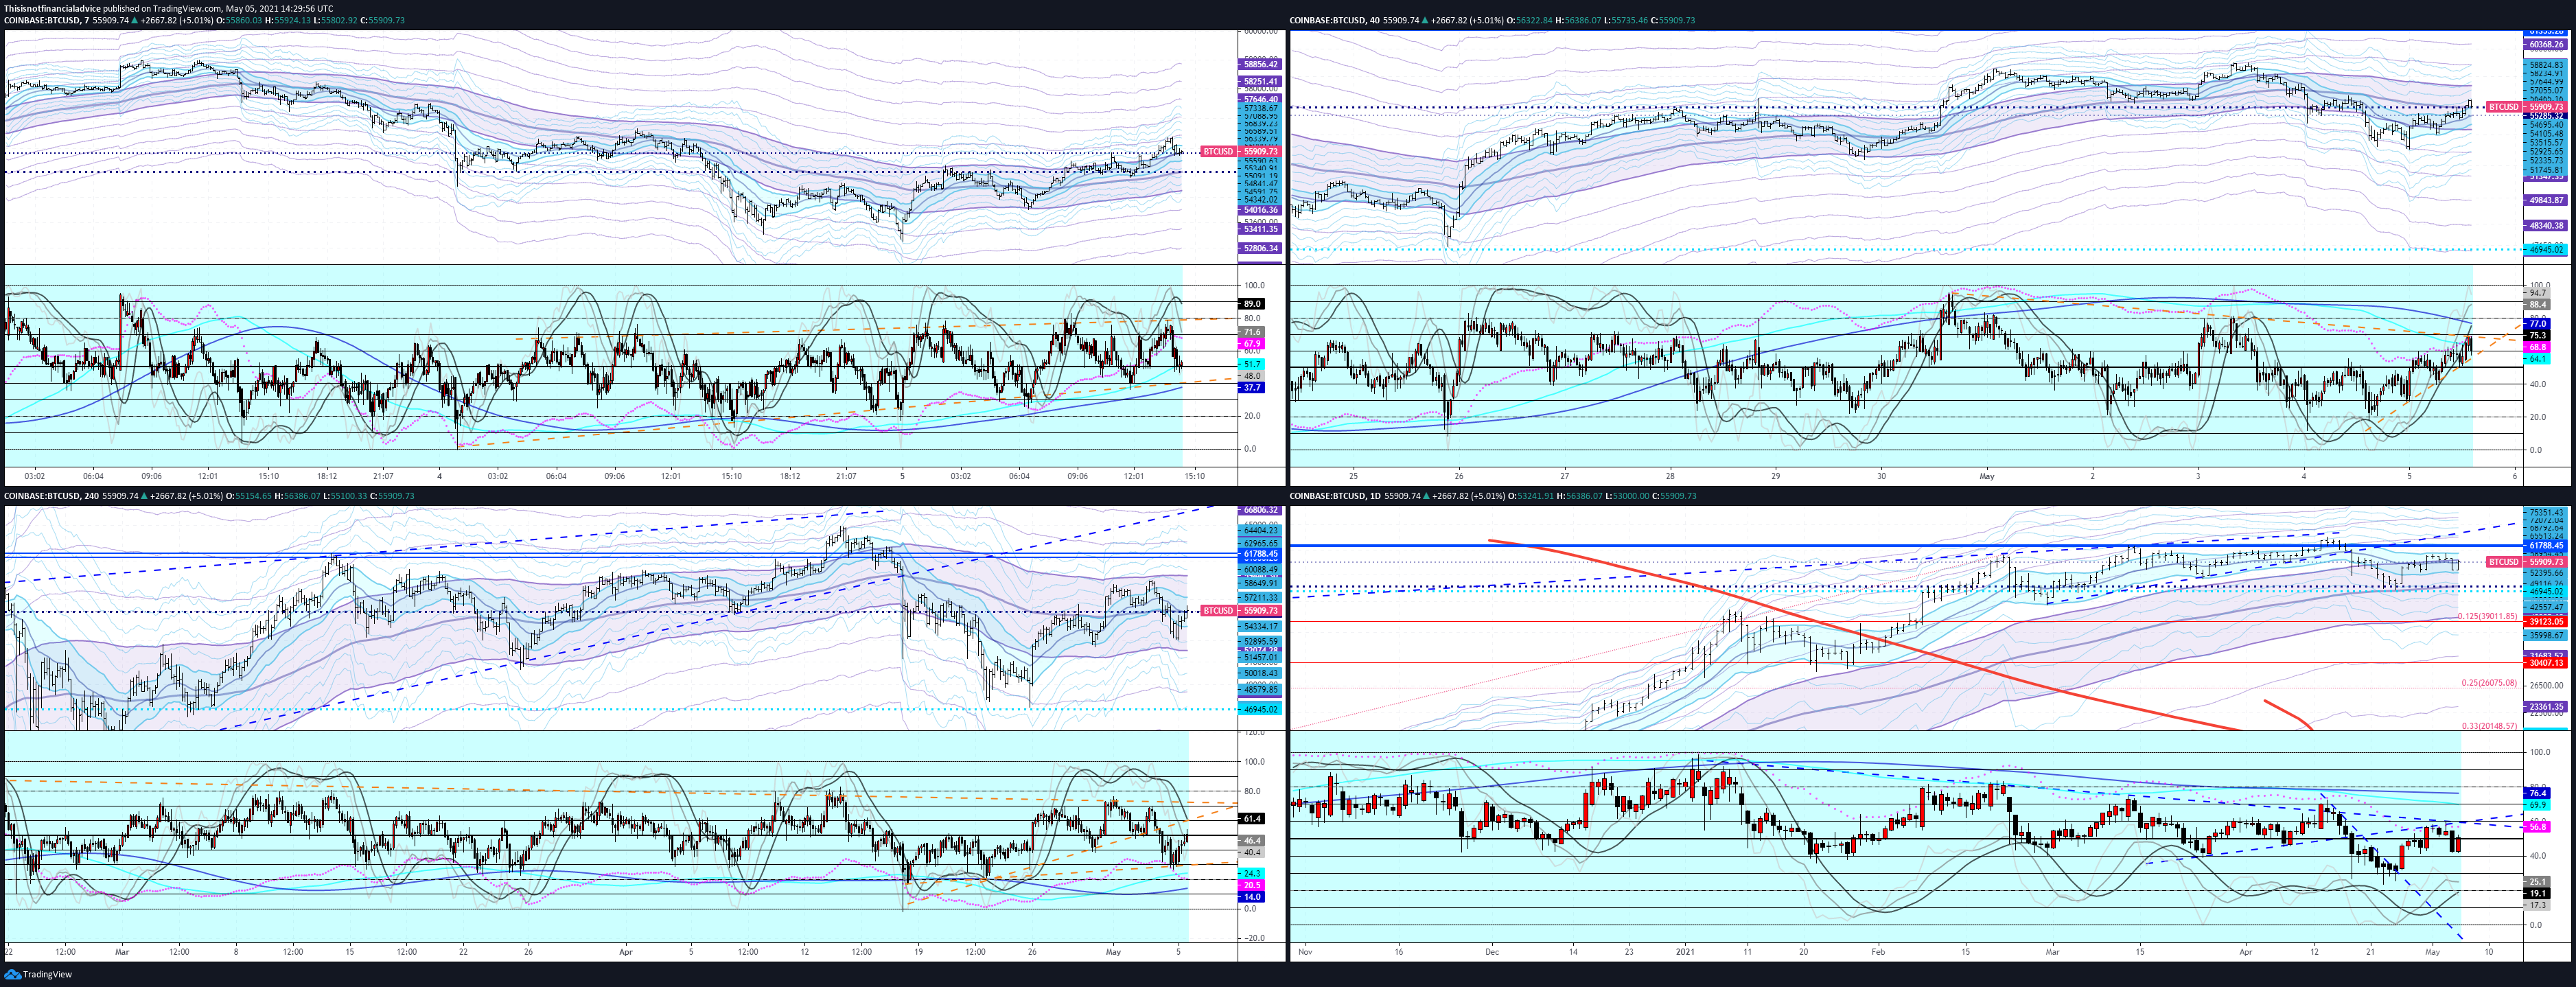Select the 58856.42 purple price label
Viewport: 2576px width, 987px height.
point(1261,64)
